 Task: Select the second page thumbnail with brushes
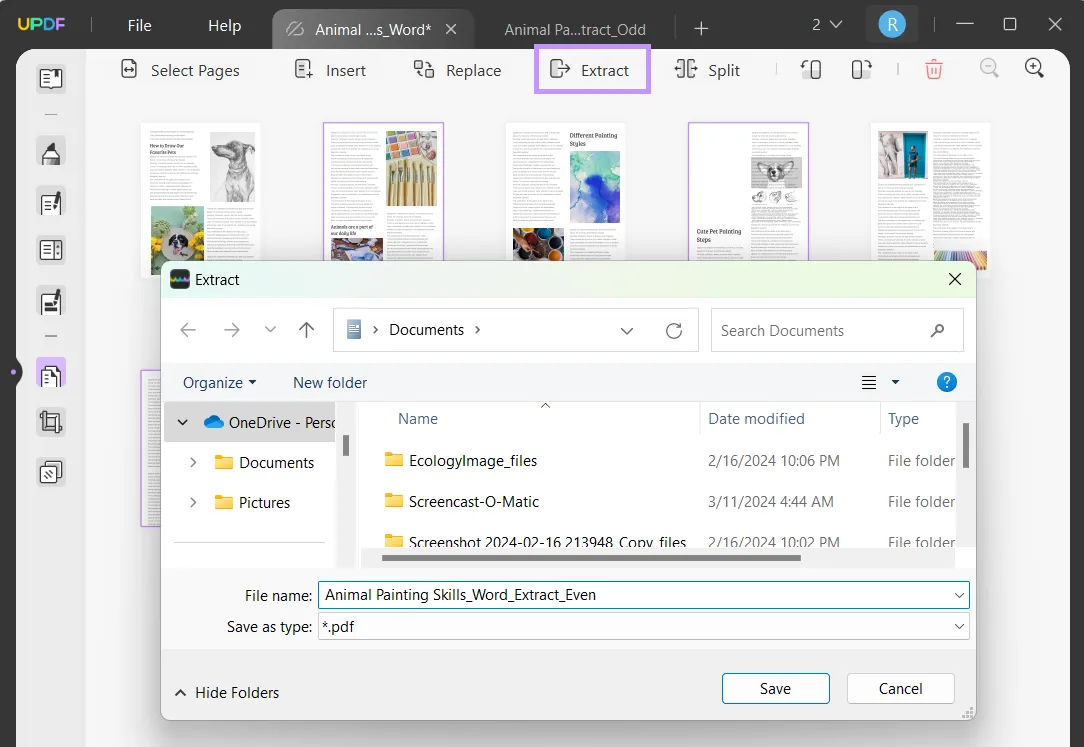383,192
